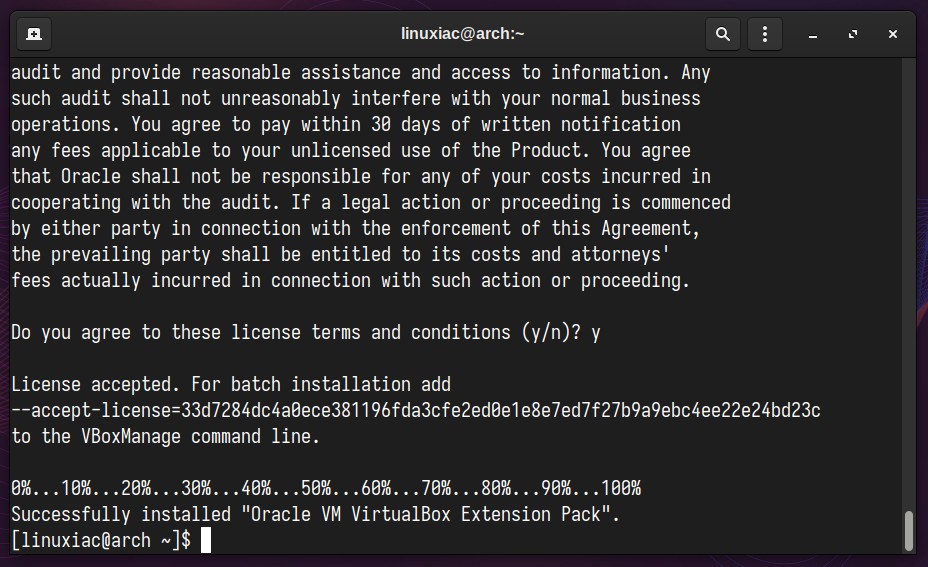928x567 pixels.
Task: Click the Successfully installed message line
Action: coord(315,514)
